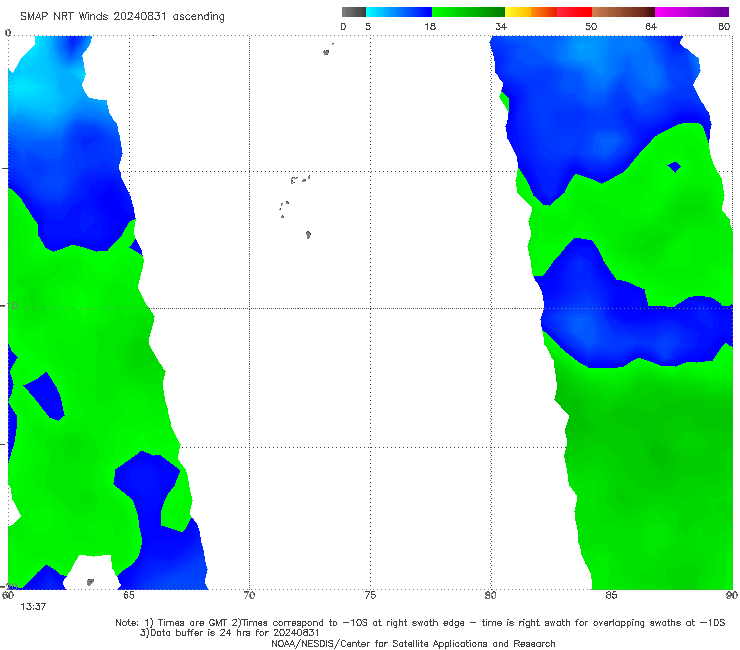Click 'NOAA/NESDIS/Center for Satellite Applications and Research' credit
740x650 pixels.
(x=413, y=643)
